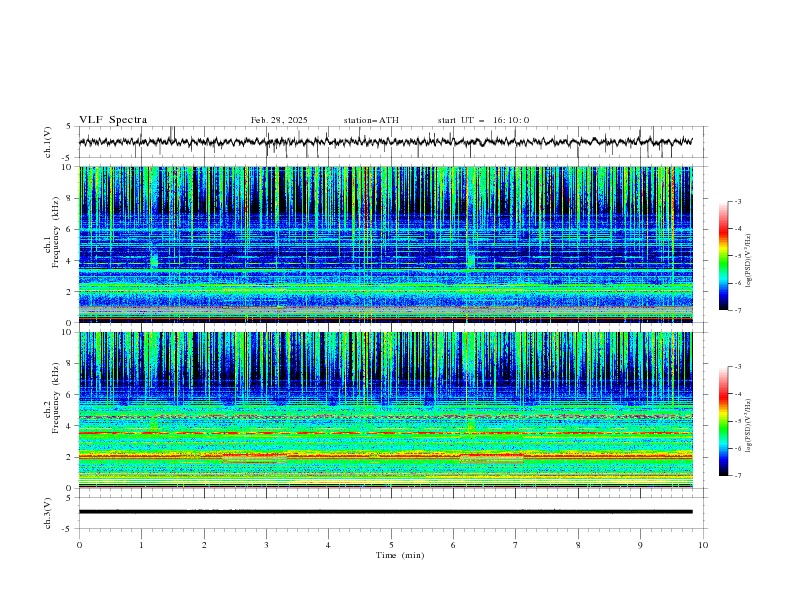Select the "Feb. 28, 2025" date text
The height and width of the screenshot is (612, 792).
coord(279,120)
